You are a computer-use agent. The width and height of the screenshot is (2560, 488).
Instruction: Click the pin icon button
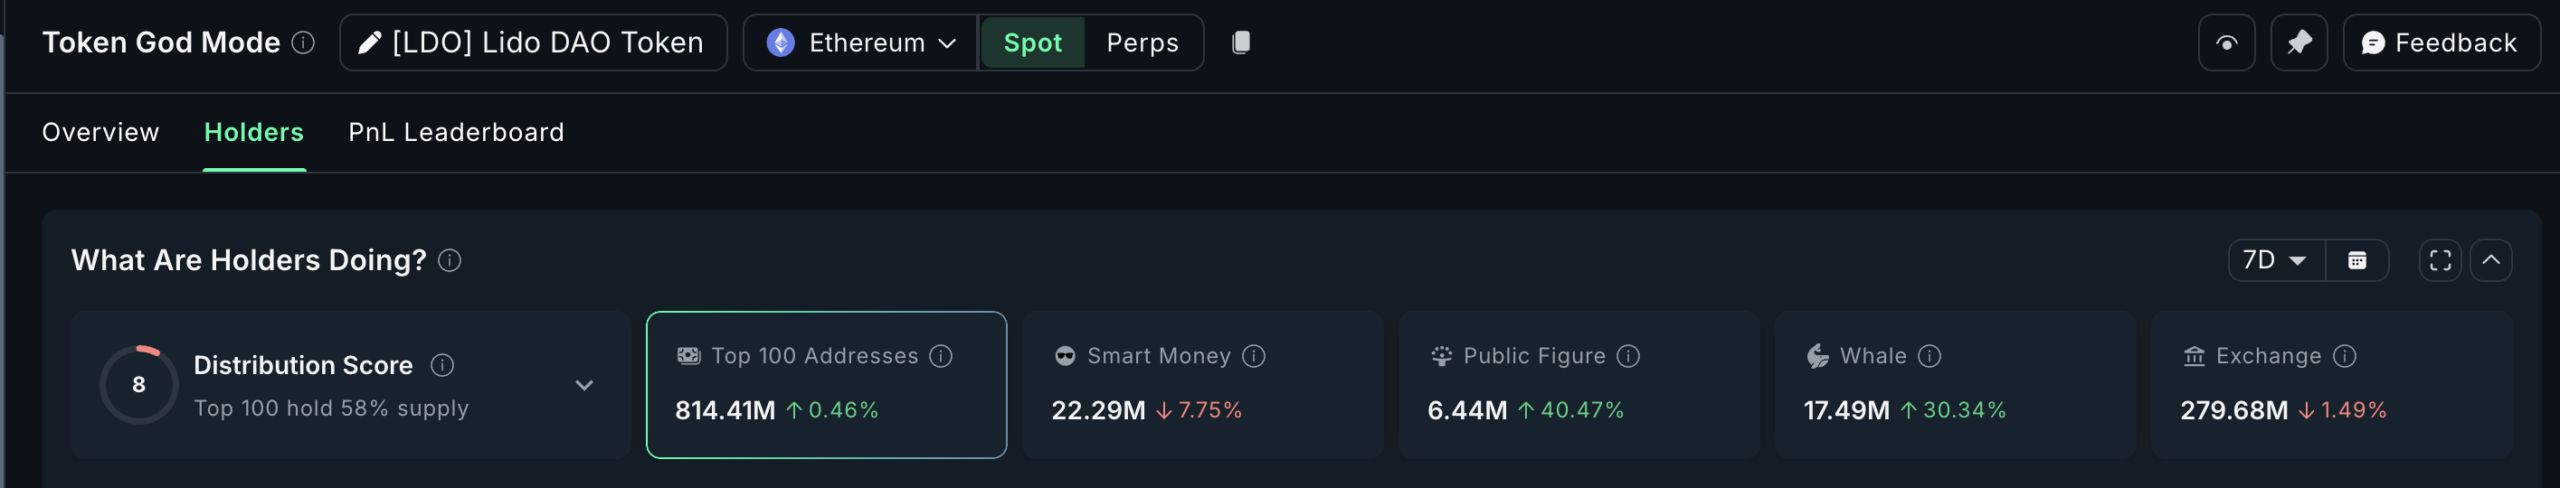coord(2299,43)
